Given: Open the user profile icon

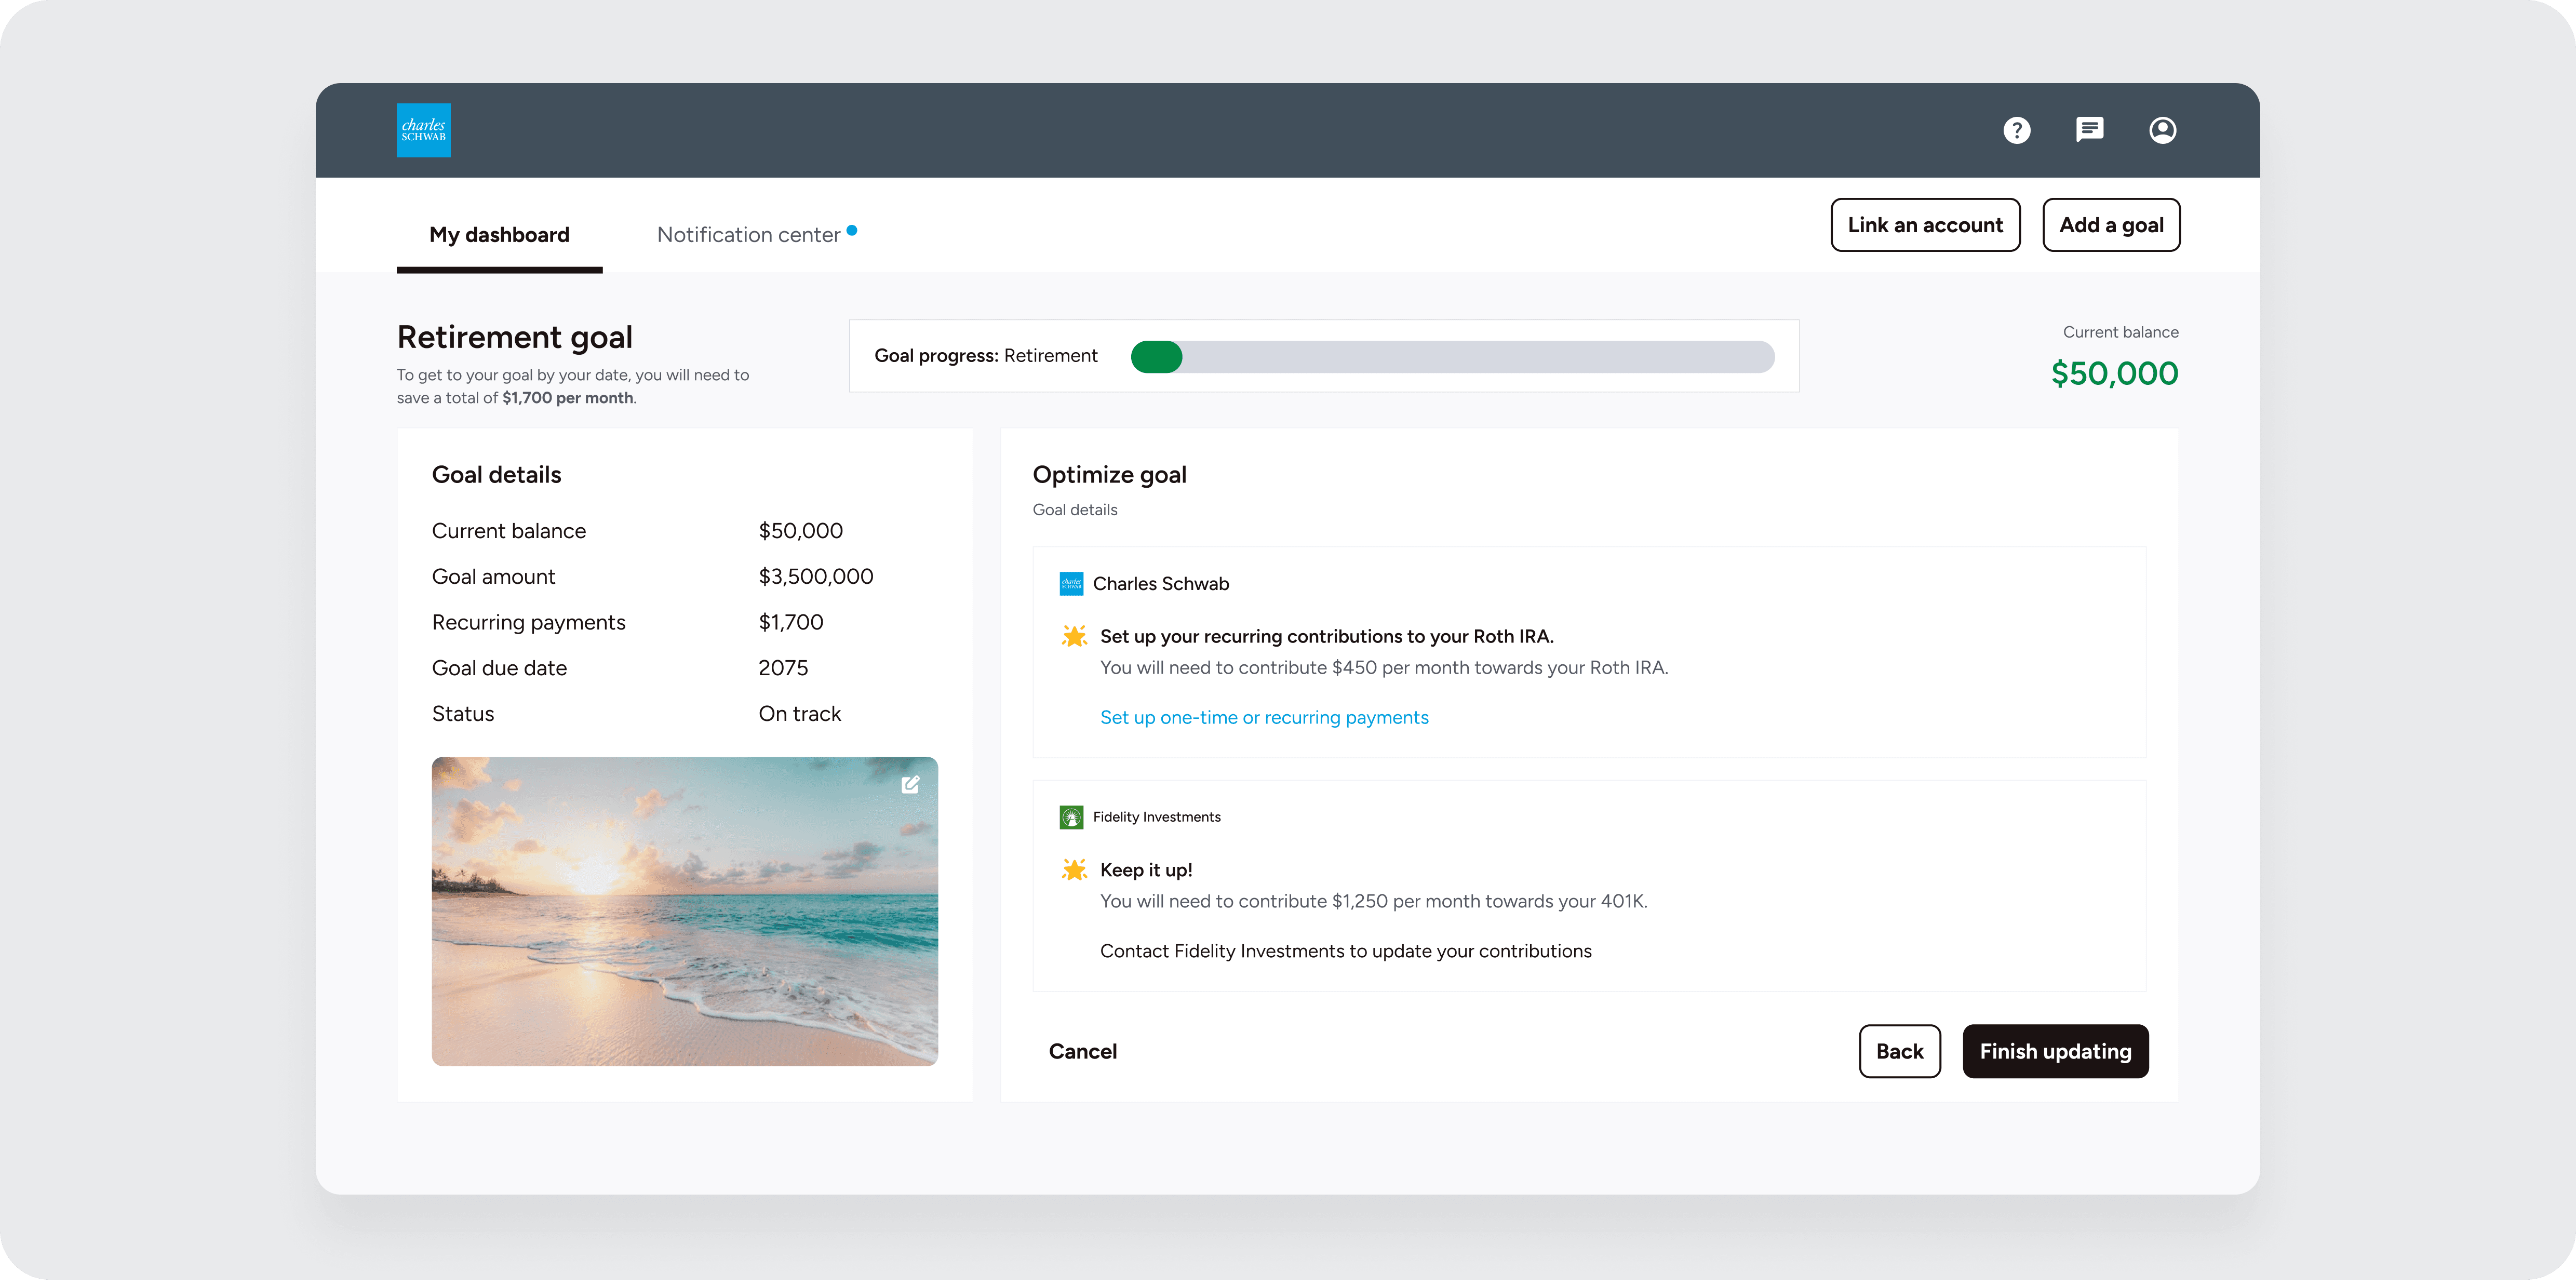Looking at the screenshot, I should pos(2162,130).
